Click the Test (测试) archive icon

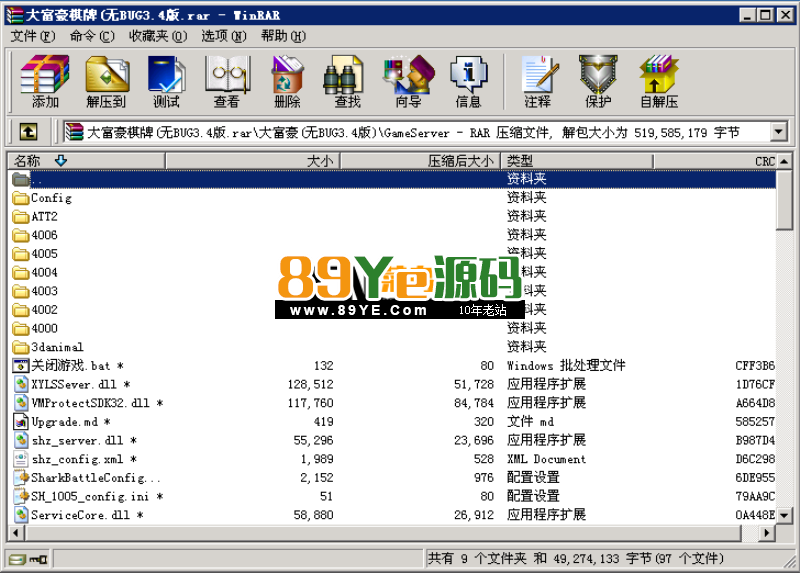(166, 82)
